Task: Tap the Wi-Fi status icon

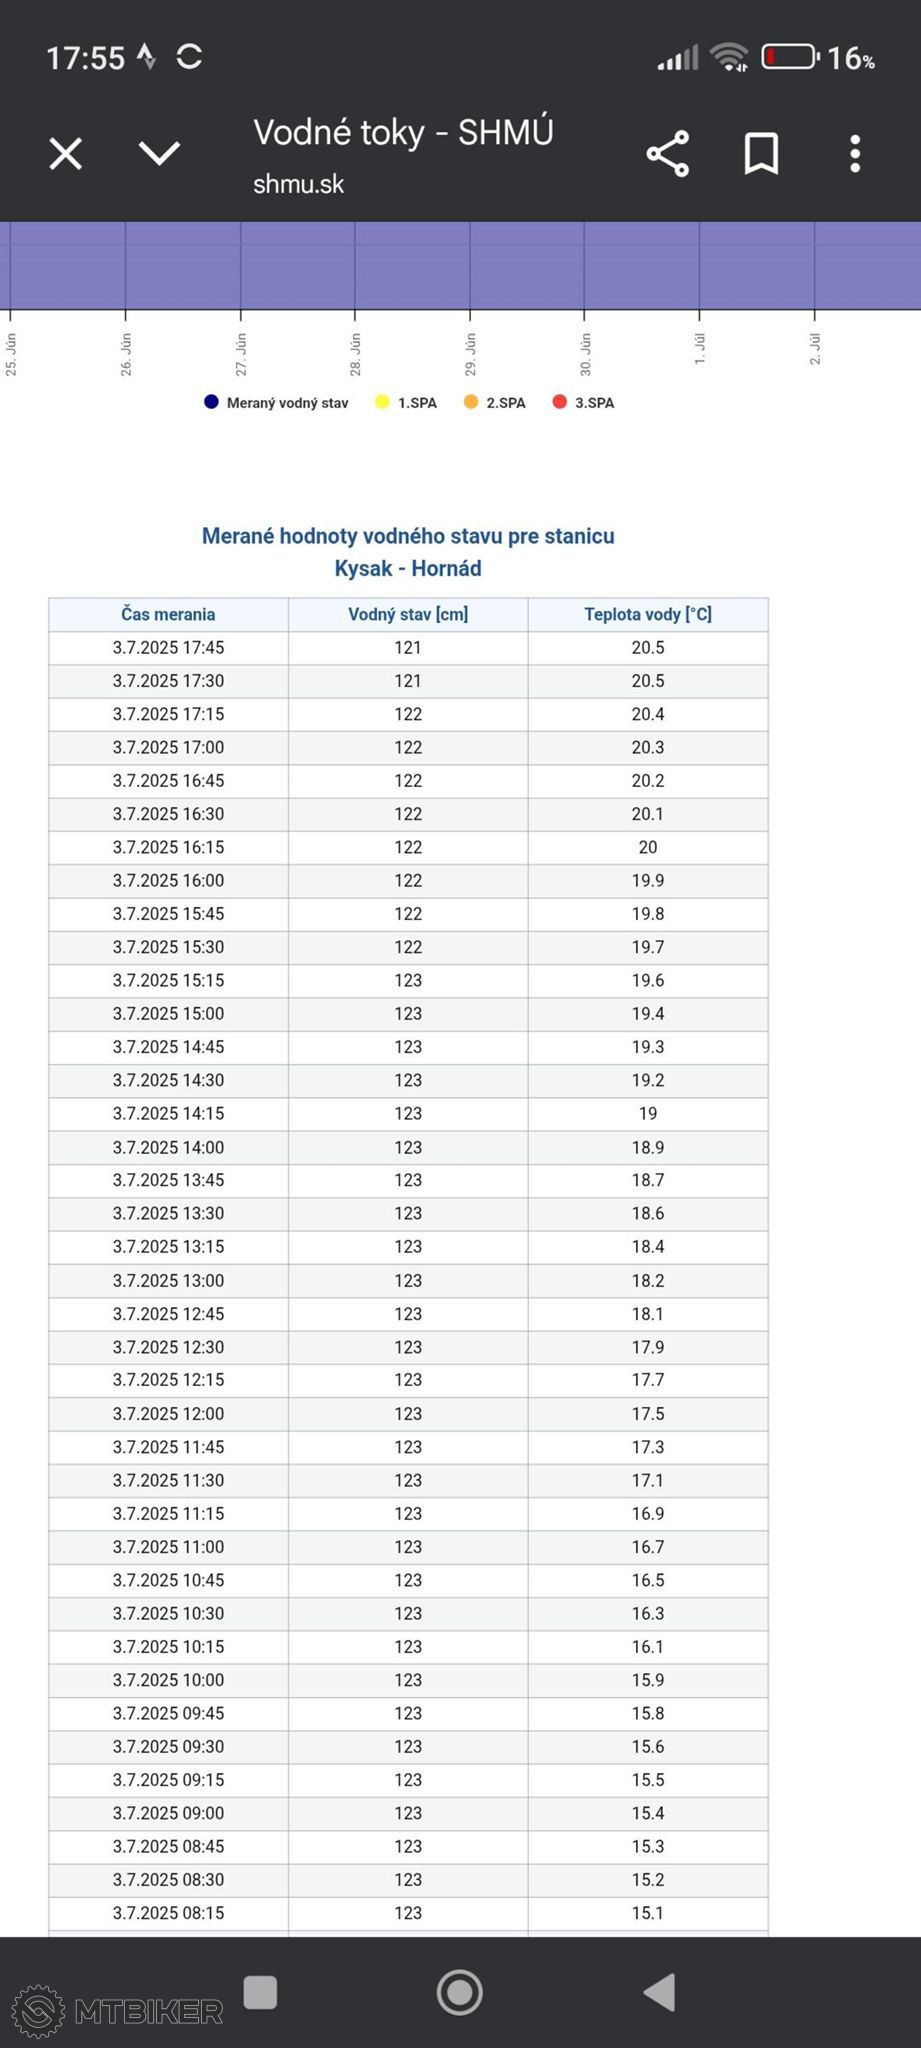Action: point(729,57)
